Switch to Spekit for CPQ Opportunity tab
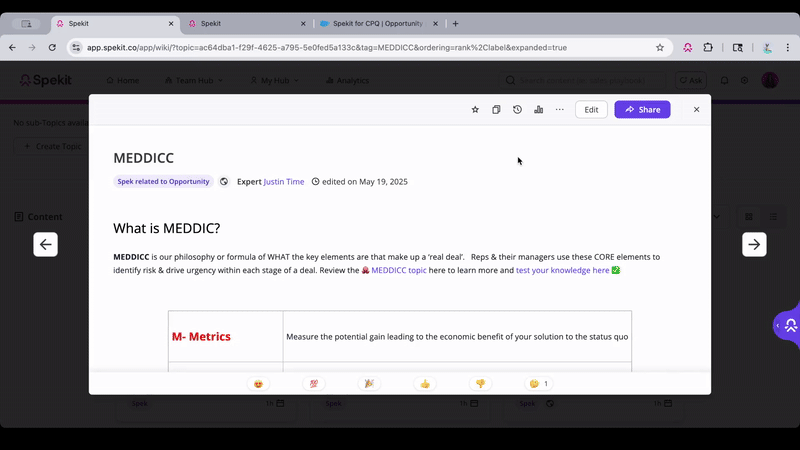The image size is (800, 450). pyautogui.click(x=378, y=23)
